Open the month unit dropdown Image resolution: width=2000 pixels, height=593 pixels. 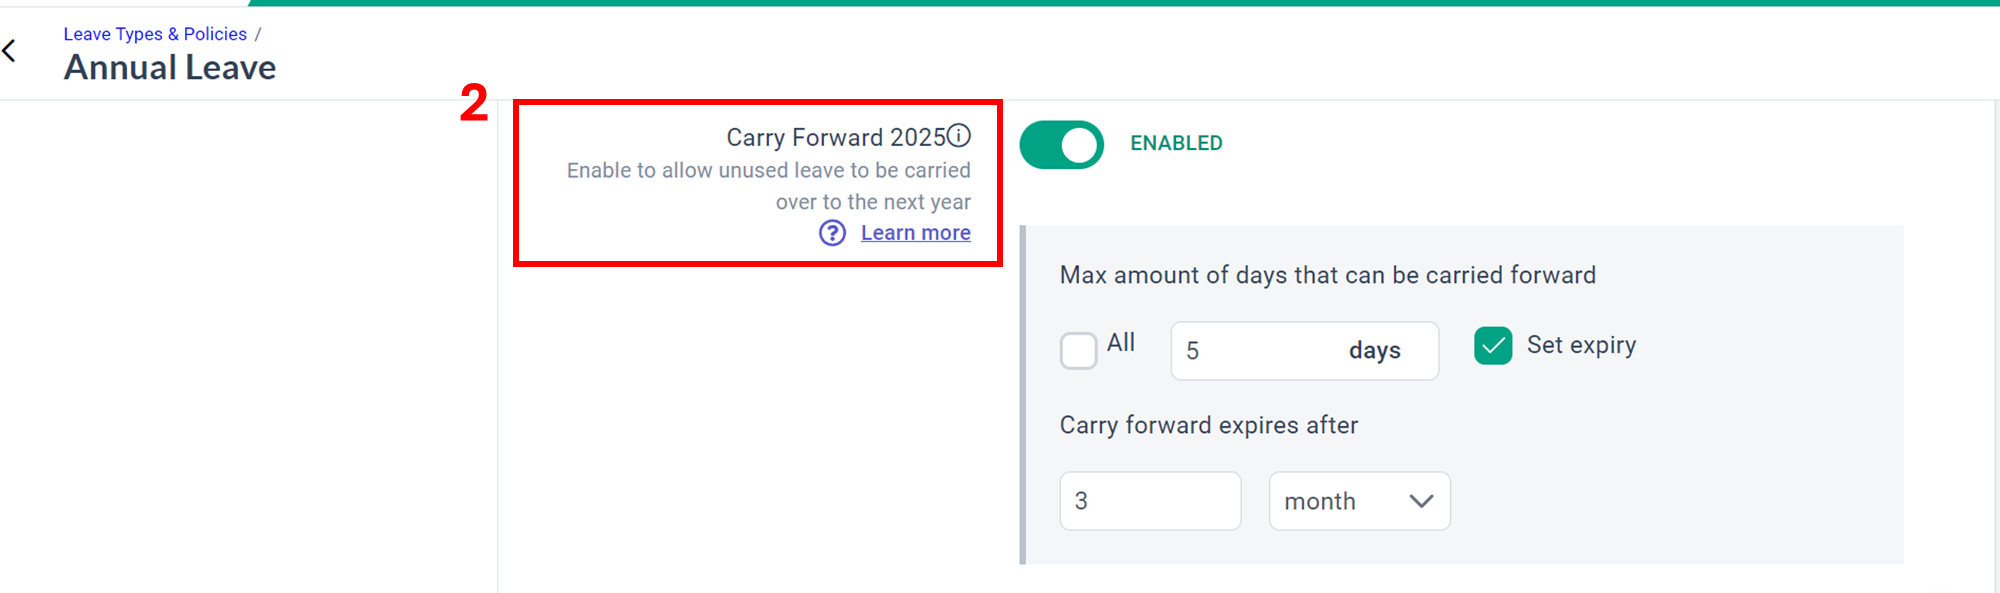(x=1359, y=501)
